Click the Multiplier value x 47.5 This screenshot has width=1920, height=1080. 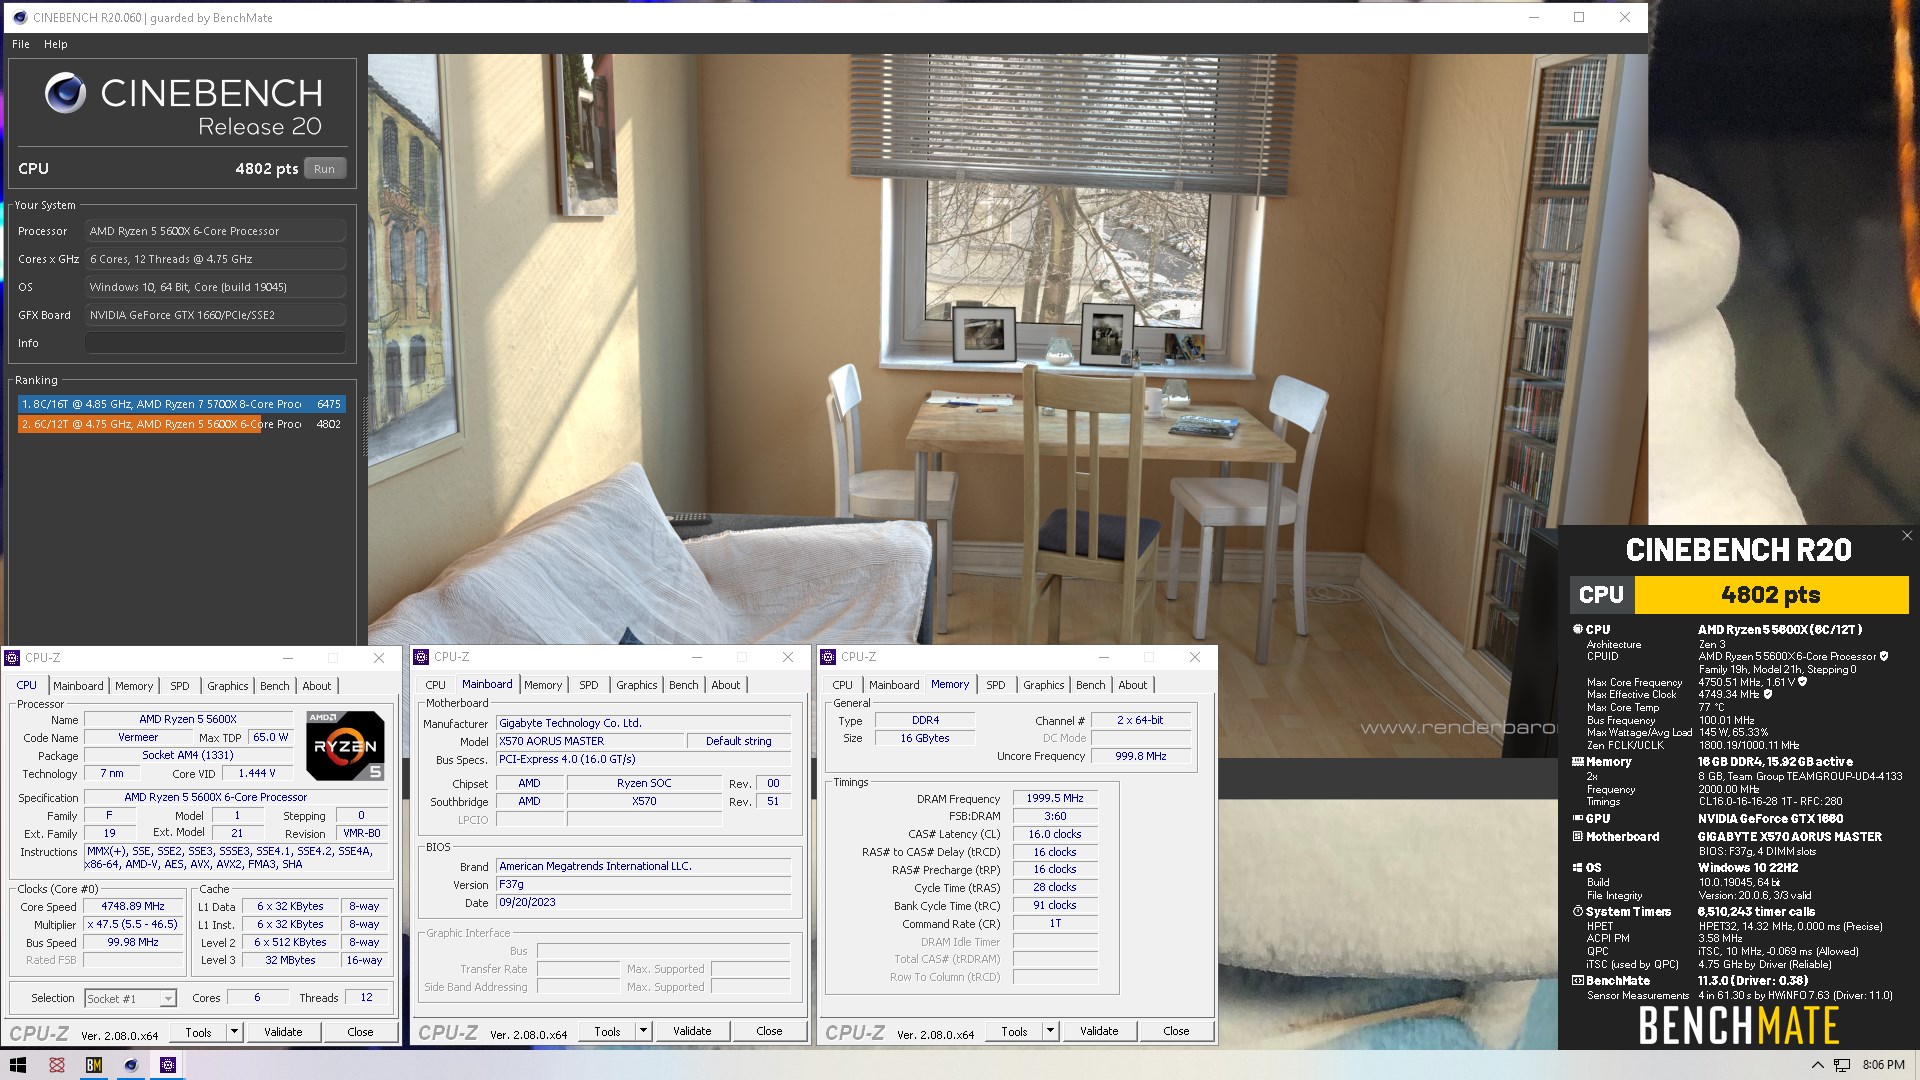133,924
